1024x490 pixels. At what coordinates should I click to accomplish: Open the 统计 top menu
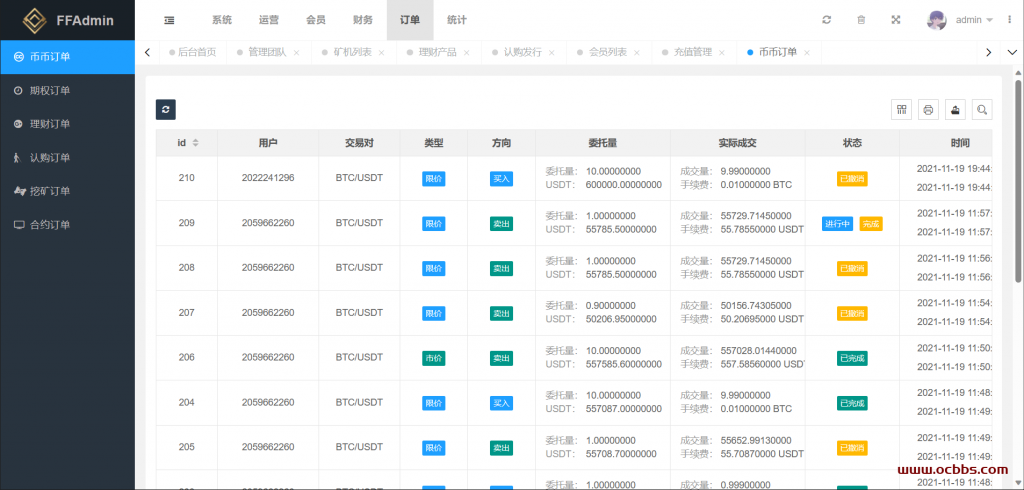pyautogui.click(x=456, y=20)
